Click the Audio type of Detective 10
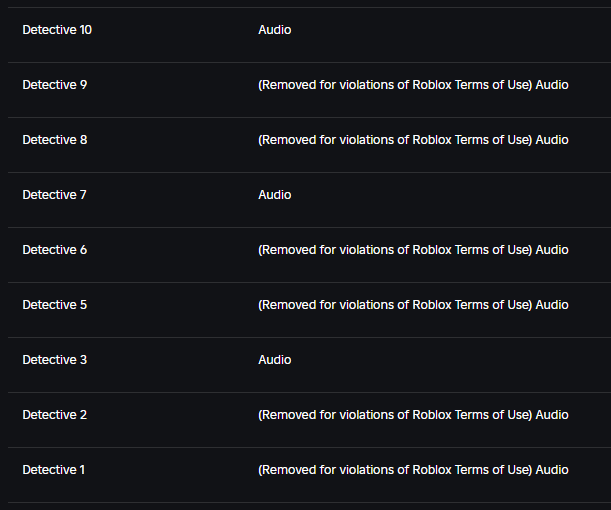The width and height of the screenshot is (611, 510). (275, 30)
